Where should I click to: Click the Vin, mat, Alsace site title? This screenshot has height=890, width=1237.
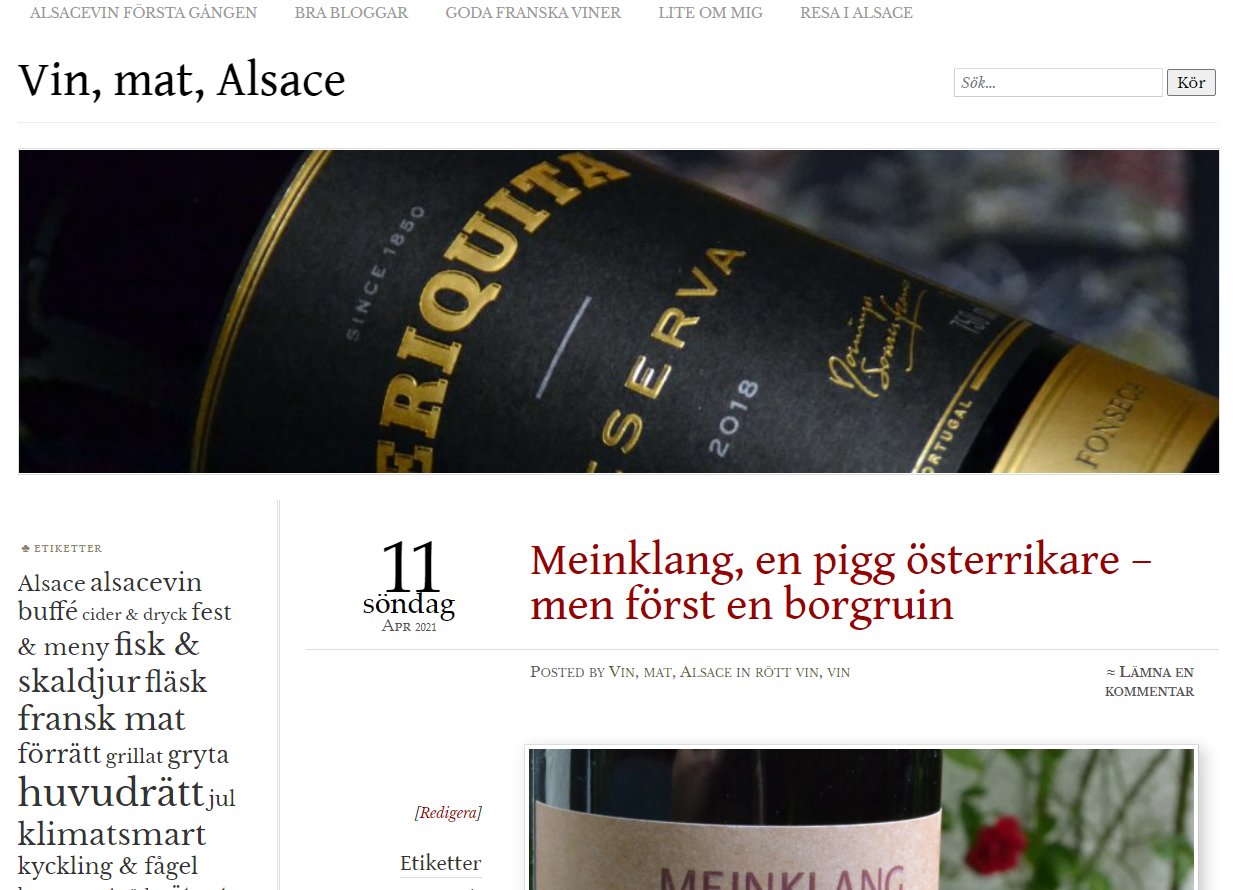(182, 80)
